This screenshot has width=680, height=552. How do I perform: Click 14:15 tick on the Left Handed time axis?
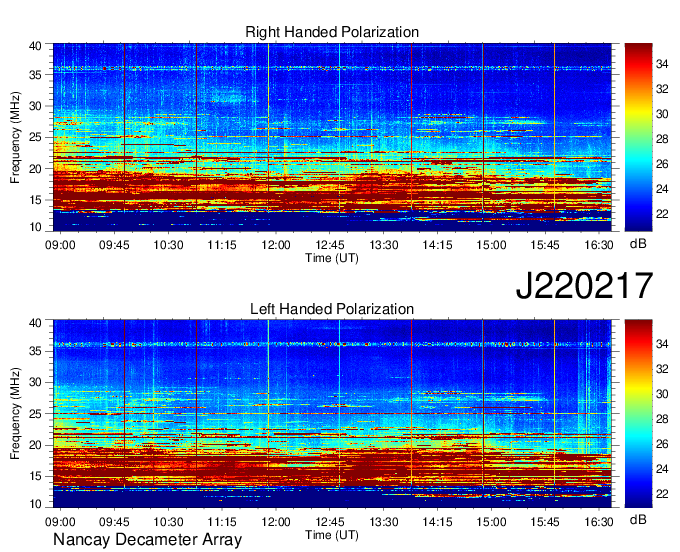pyautogui.click(x=438, y=522)
